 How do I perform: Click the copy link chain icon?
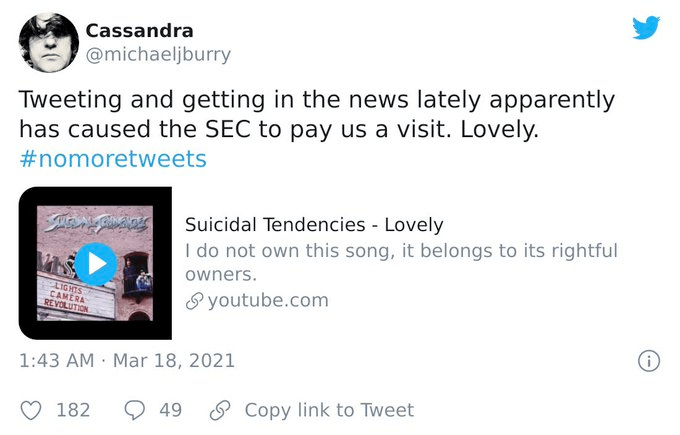pyautogui.click(x=219, y=410)
